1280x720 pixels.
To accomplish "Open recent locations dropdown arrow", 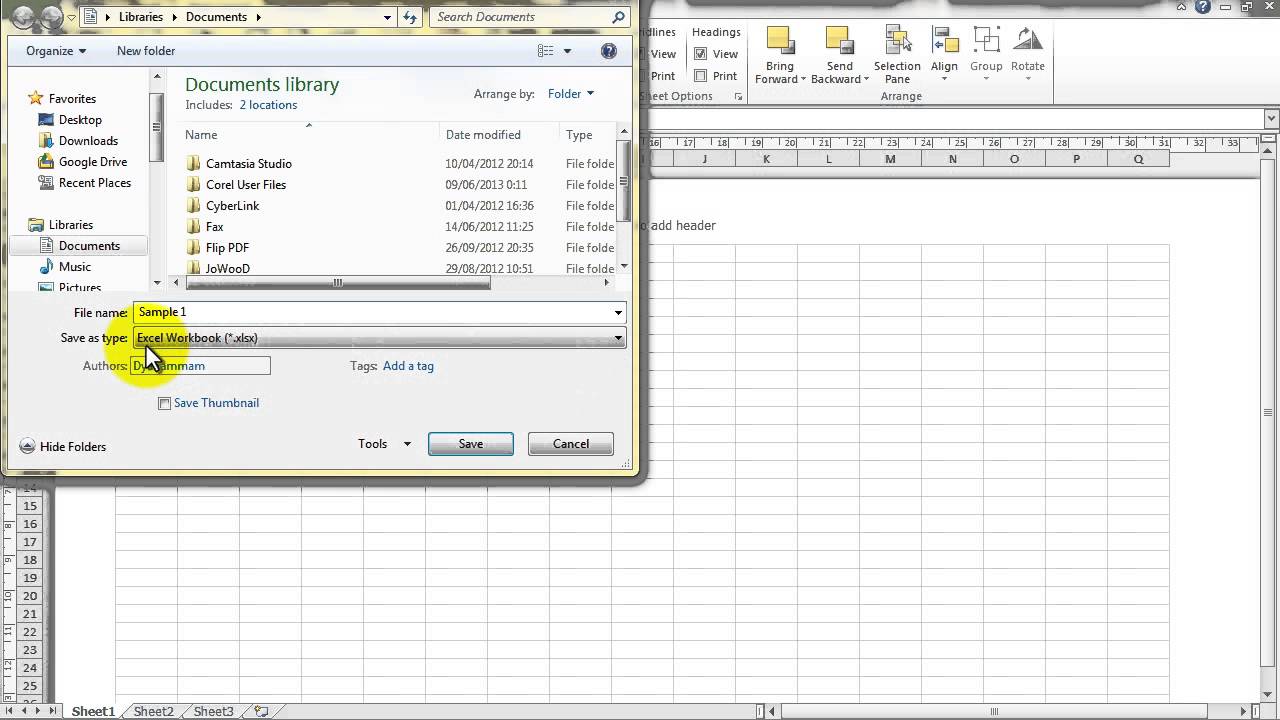I will point(72,18).
